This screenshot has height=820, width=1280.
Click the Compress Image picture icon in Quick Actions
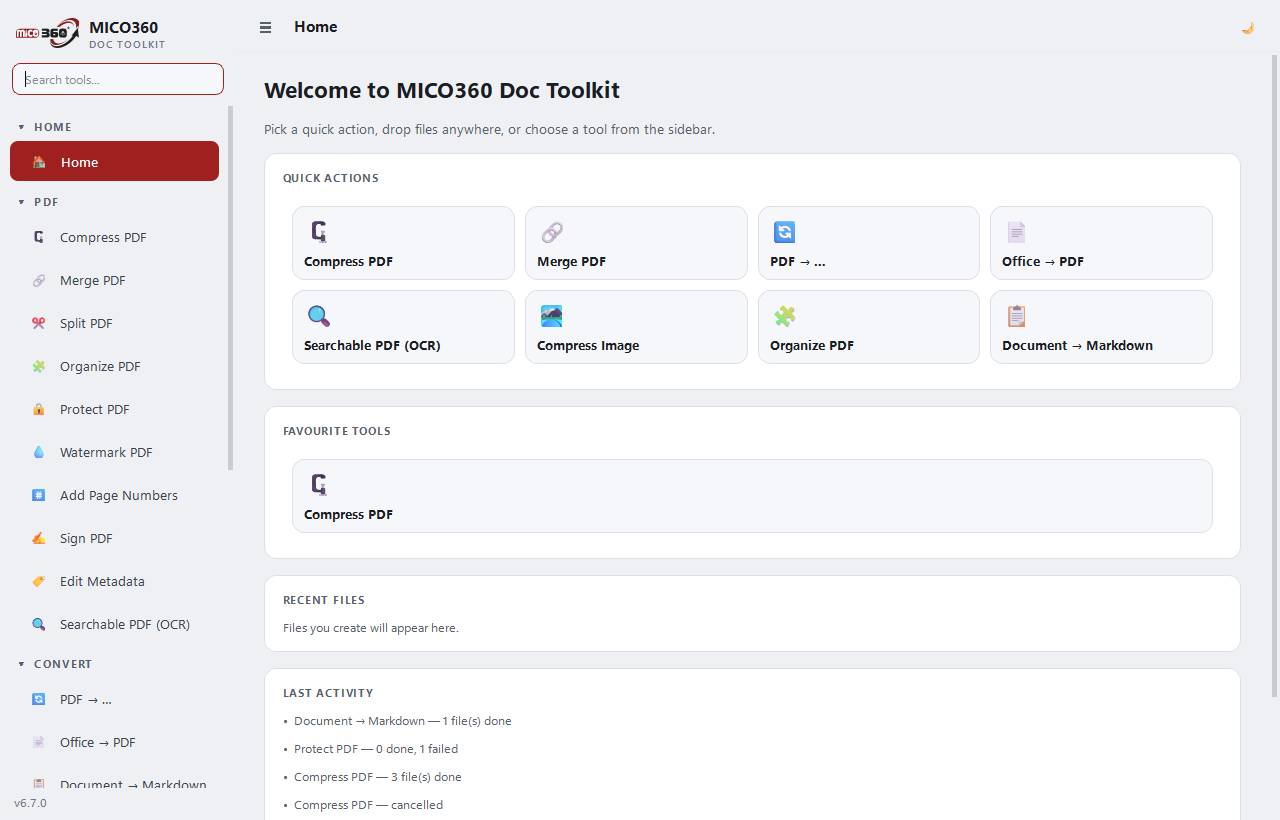click(x=552, y=316)
